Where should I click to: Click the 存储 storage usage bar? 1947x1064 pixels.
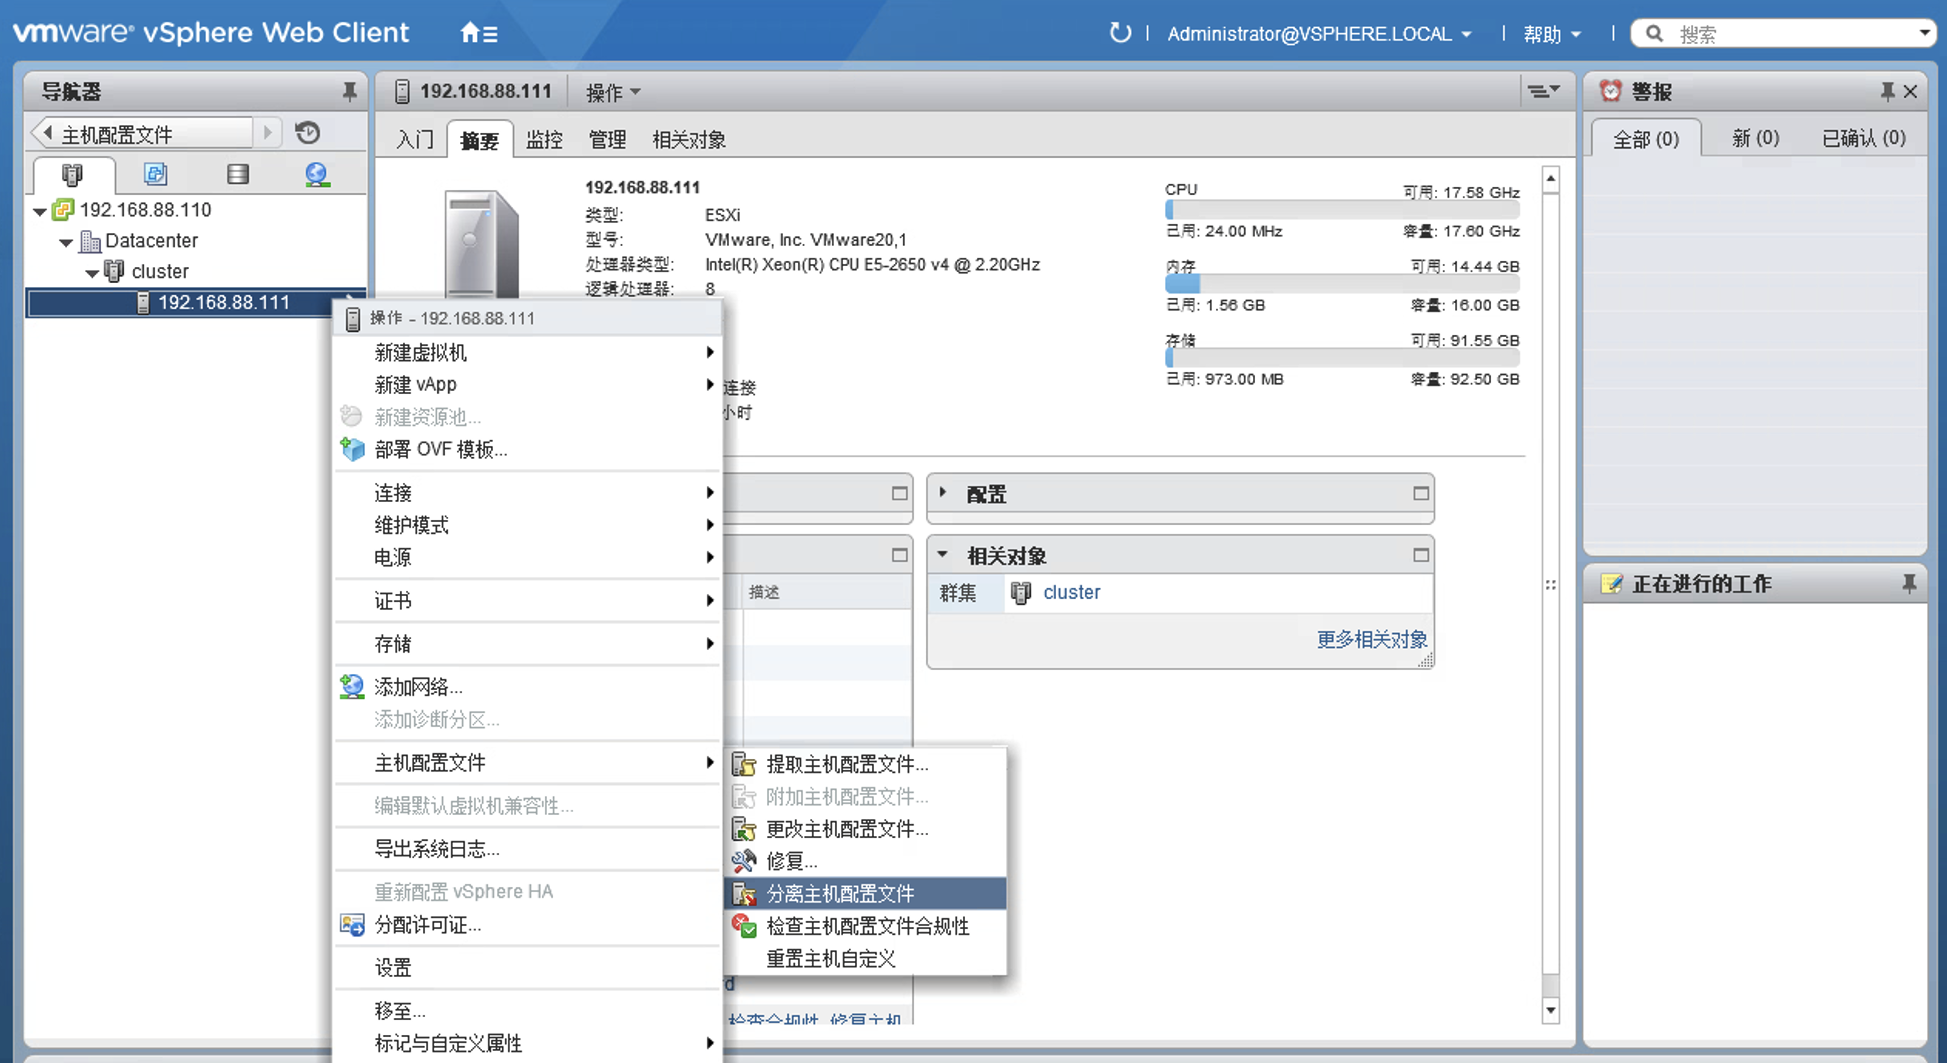(1342, 358)
